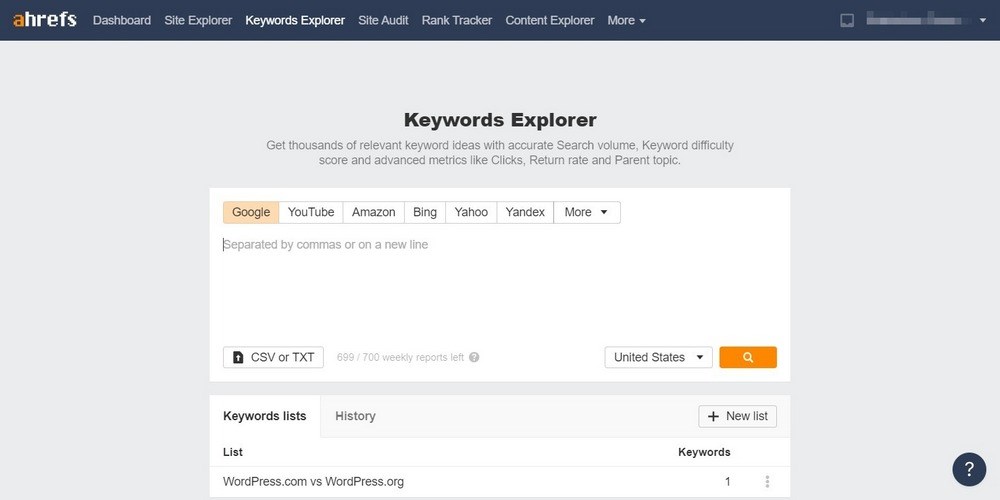This screenshot has height=500, width=1000.
Task: Click the 699 / 700 weekly reports left text
Action: [401, 357]
